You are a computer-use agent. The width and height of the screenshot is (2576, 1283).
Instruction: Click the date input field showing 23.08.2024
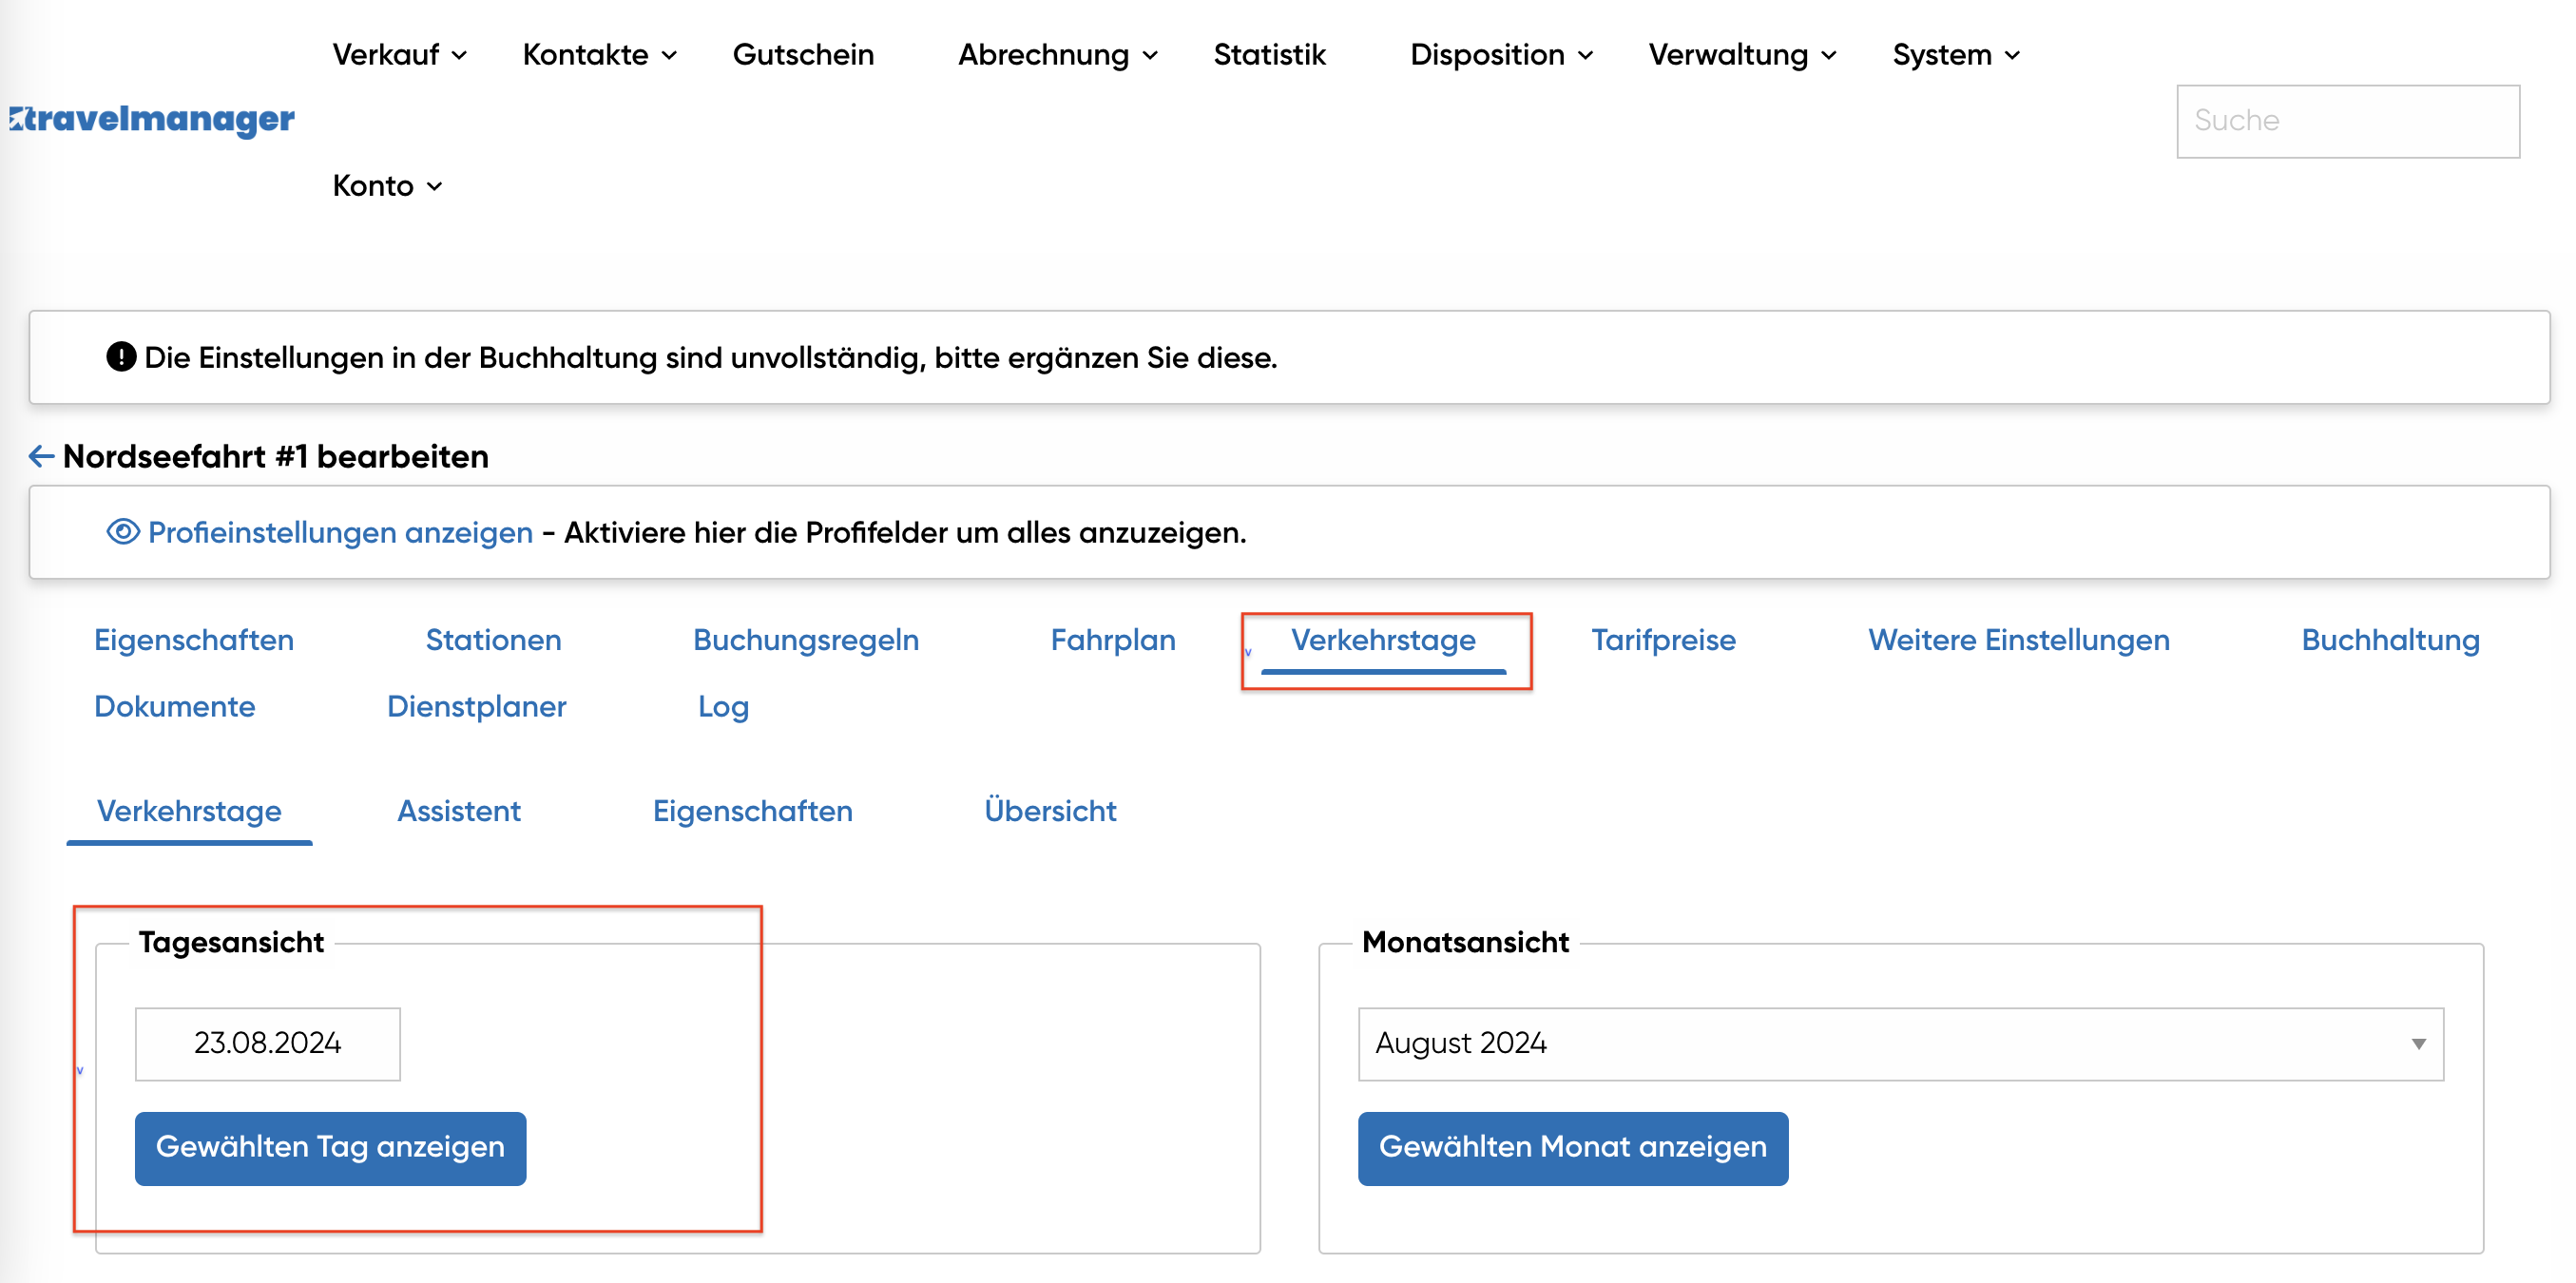pos(268,1044)
